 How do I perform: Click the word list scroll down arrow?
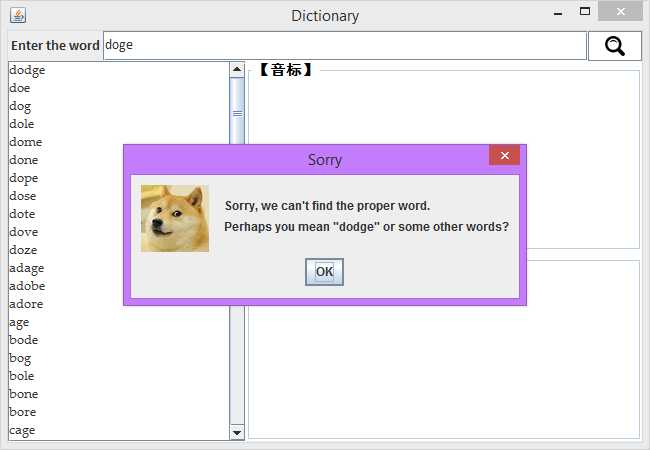tap(237, 433)
